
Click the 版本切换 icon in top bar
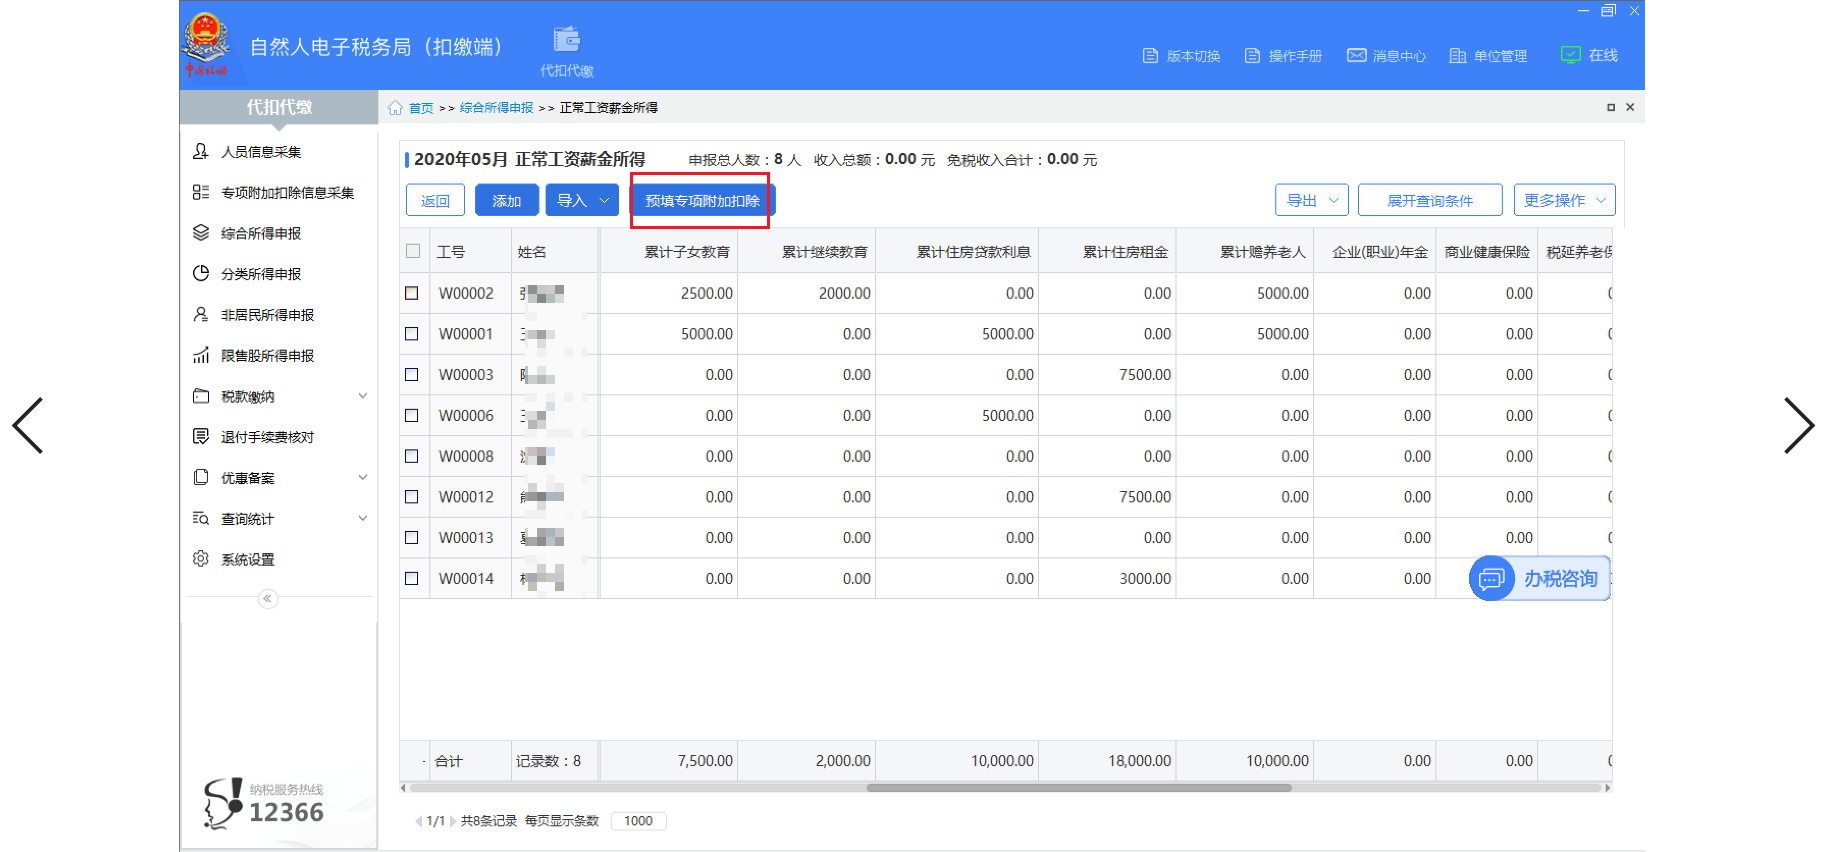pyautogui.click(x=1150, y=56)
